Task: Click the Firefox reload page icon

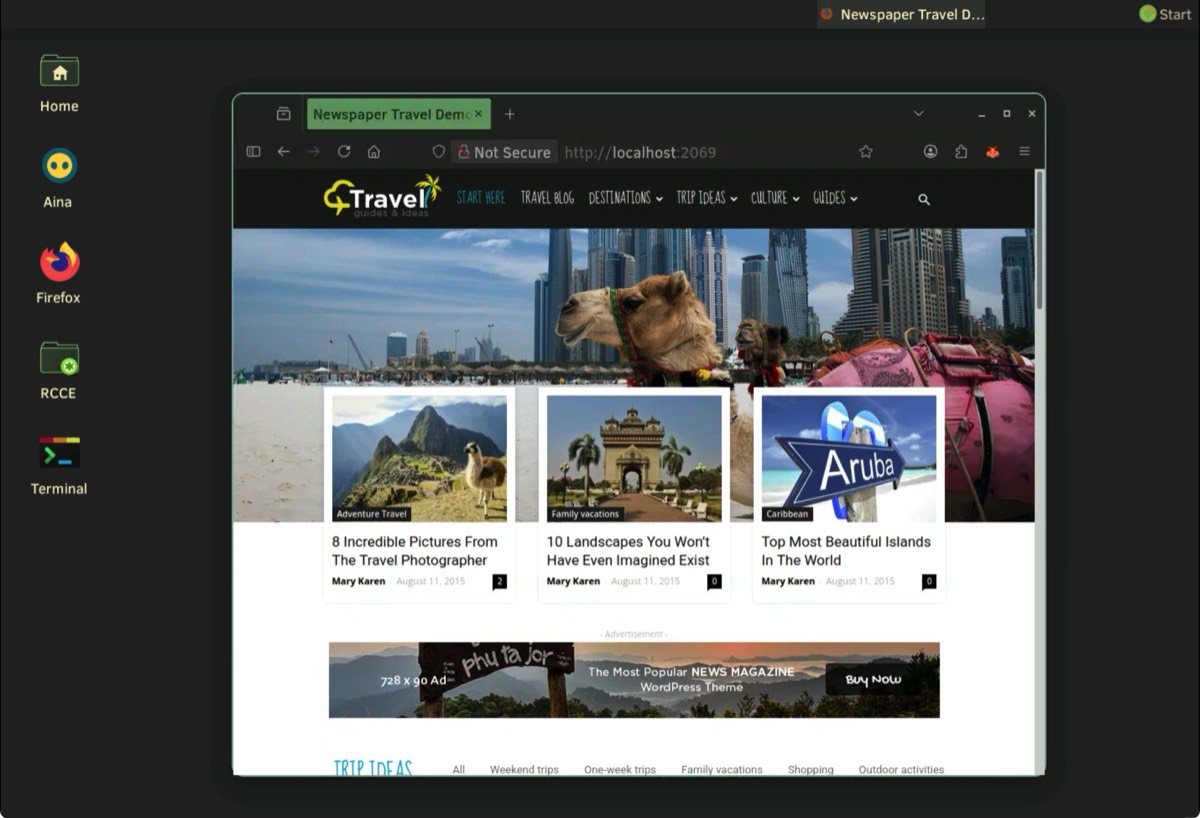Action: [344, 152]
